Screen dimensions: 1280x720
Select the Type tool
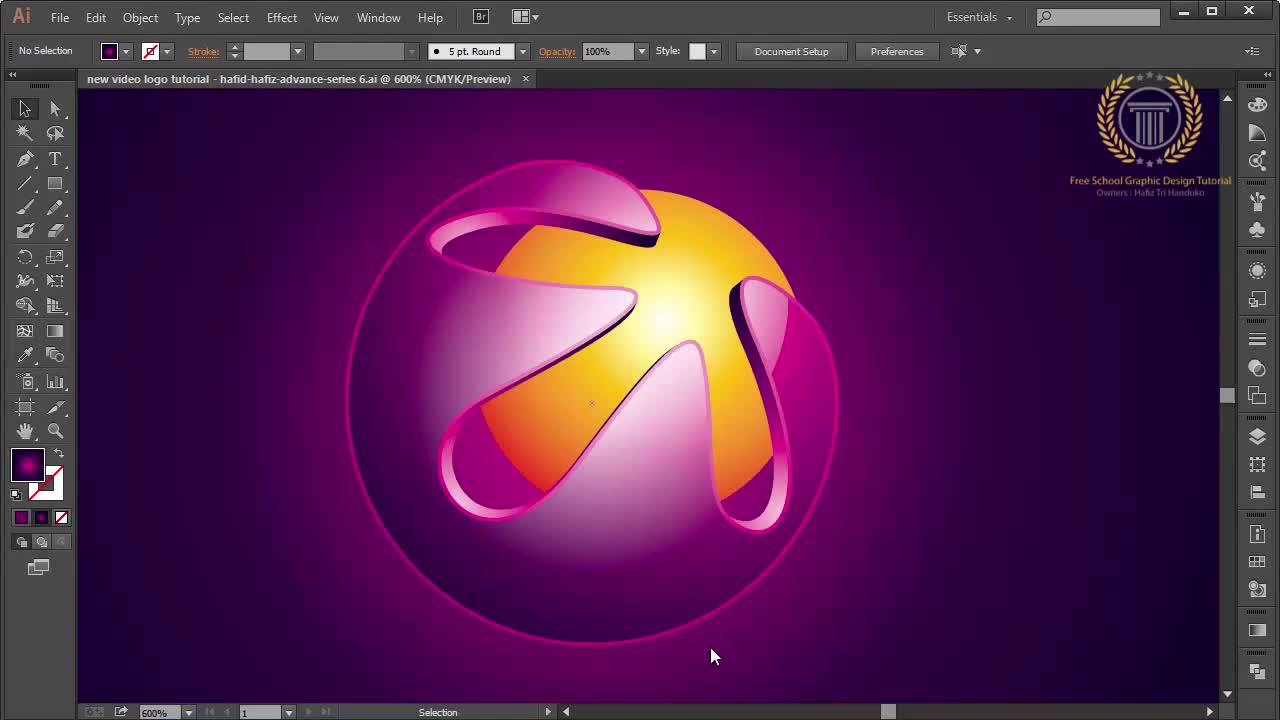coord(55,159)
